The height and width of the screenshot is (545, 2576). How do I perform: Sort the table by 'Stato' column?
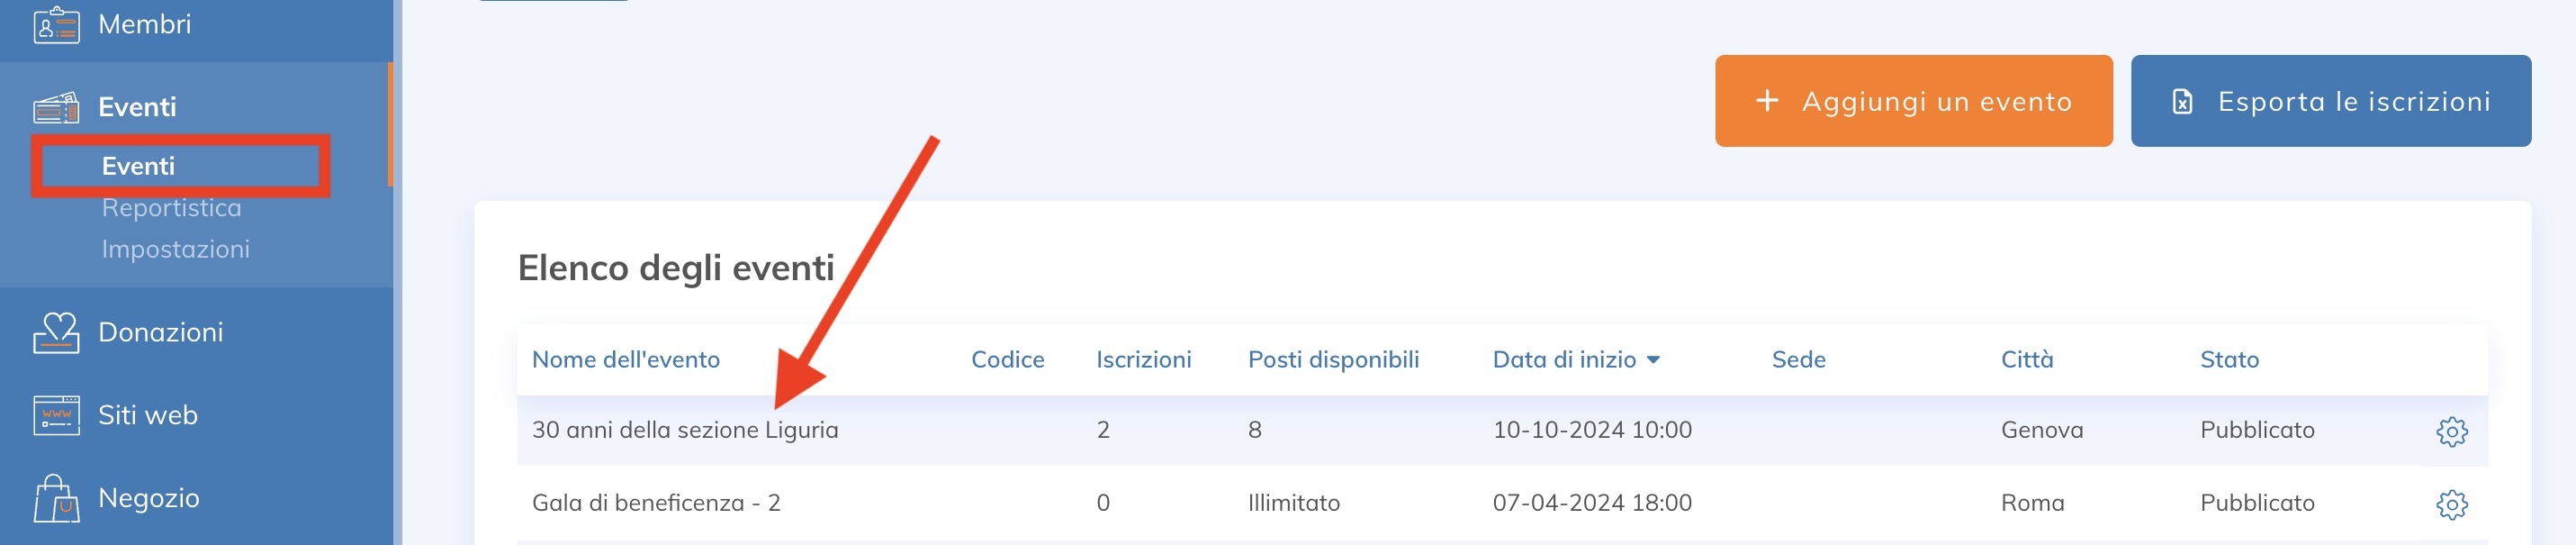pos(2227,359)
